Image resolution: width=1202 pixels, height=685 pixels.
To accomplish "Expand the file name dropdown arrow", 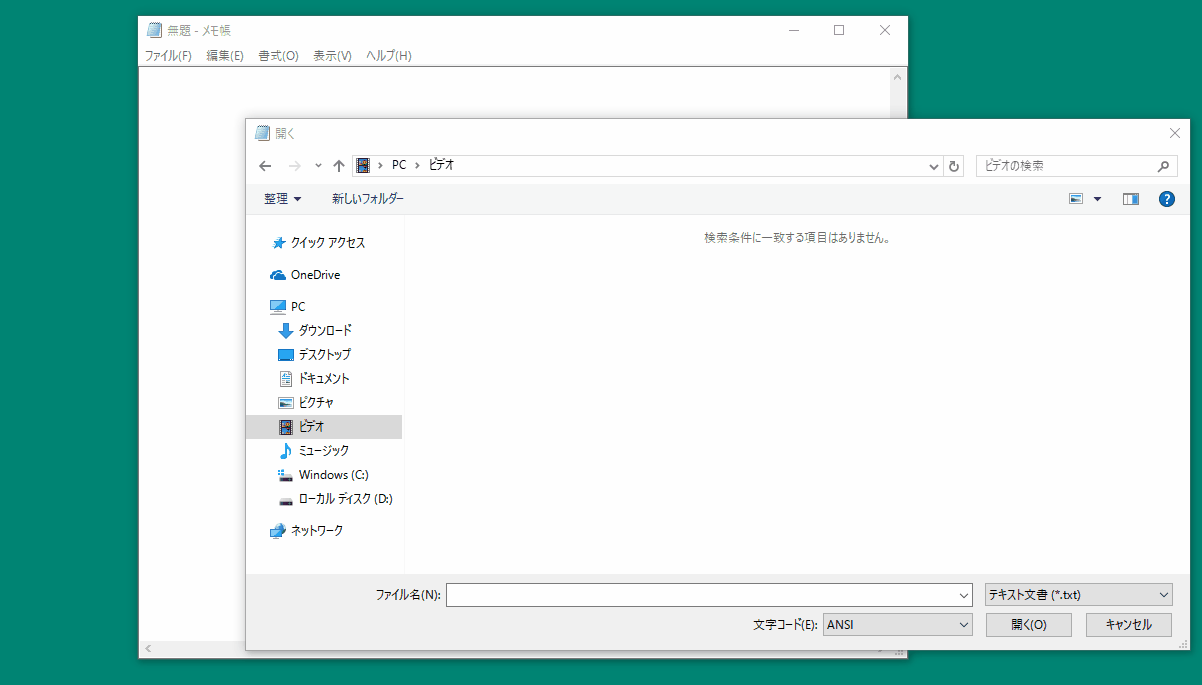I will [x=964, y=595].
